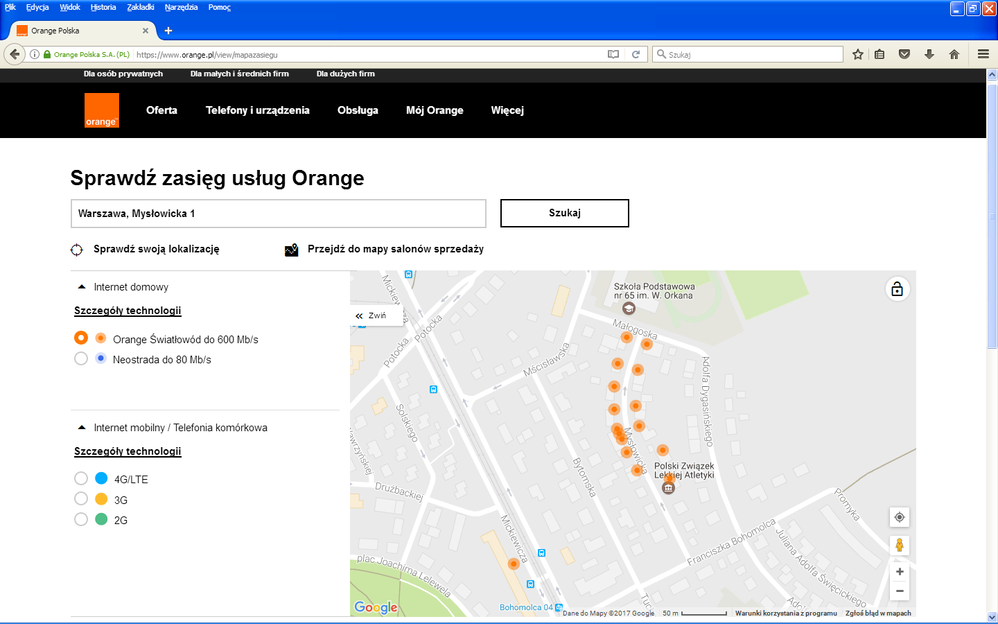This screenshot has width=998, height=624.
Task: Select the 4G/LTE coverage radio button
Action: tap(81, 479)
